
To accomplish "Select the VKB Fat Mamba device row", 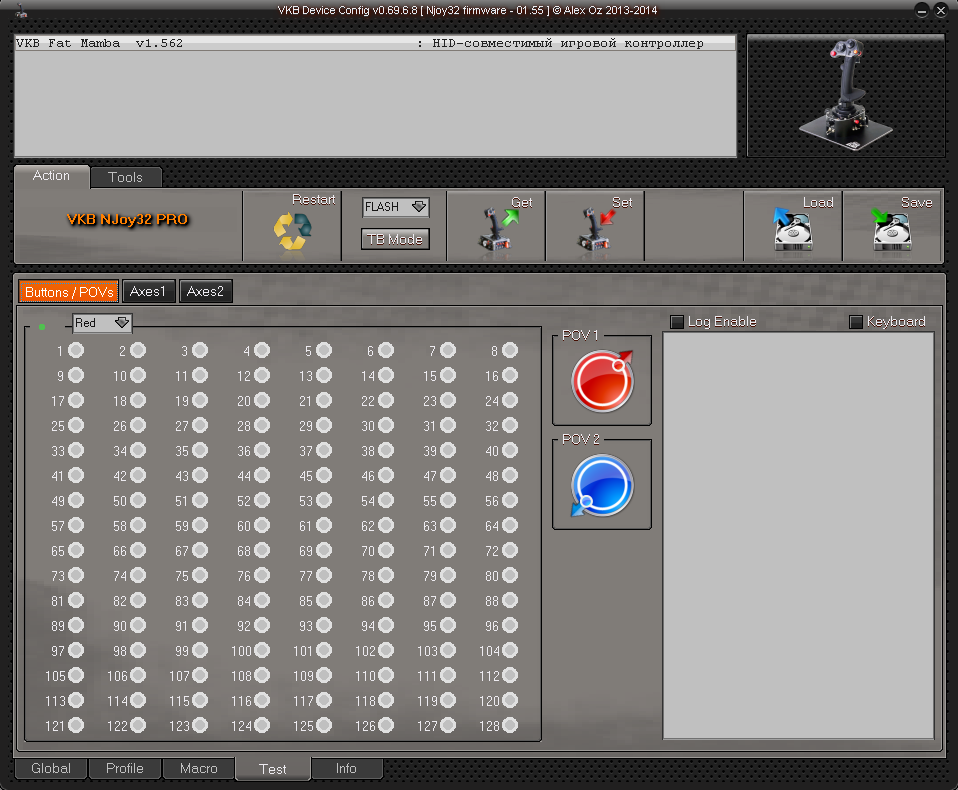I will [x=375, y=43].
